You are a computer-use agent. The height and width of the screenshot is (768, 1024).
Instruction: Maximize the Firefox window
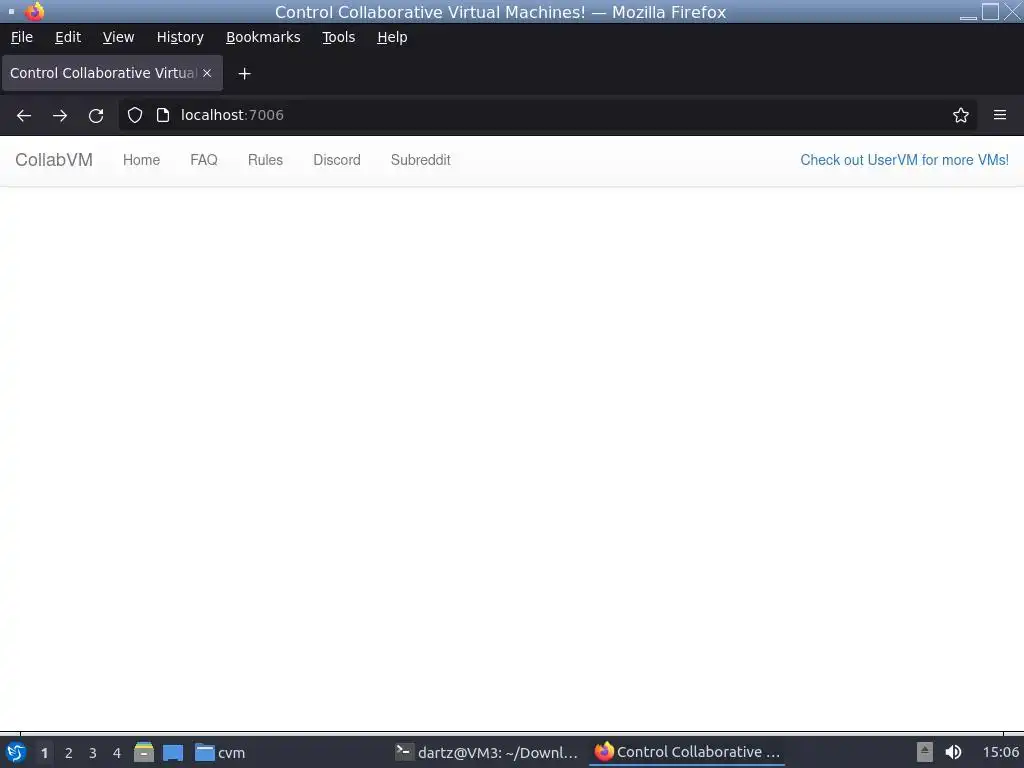click(991, 12)
